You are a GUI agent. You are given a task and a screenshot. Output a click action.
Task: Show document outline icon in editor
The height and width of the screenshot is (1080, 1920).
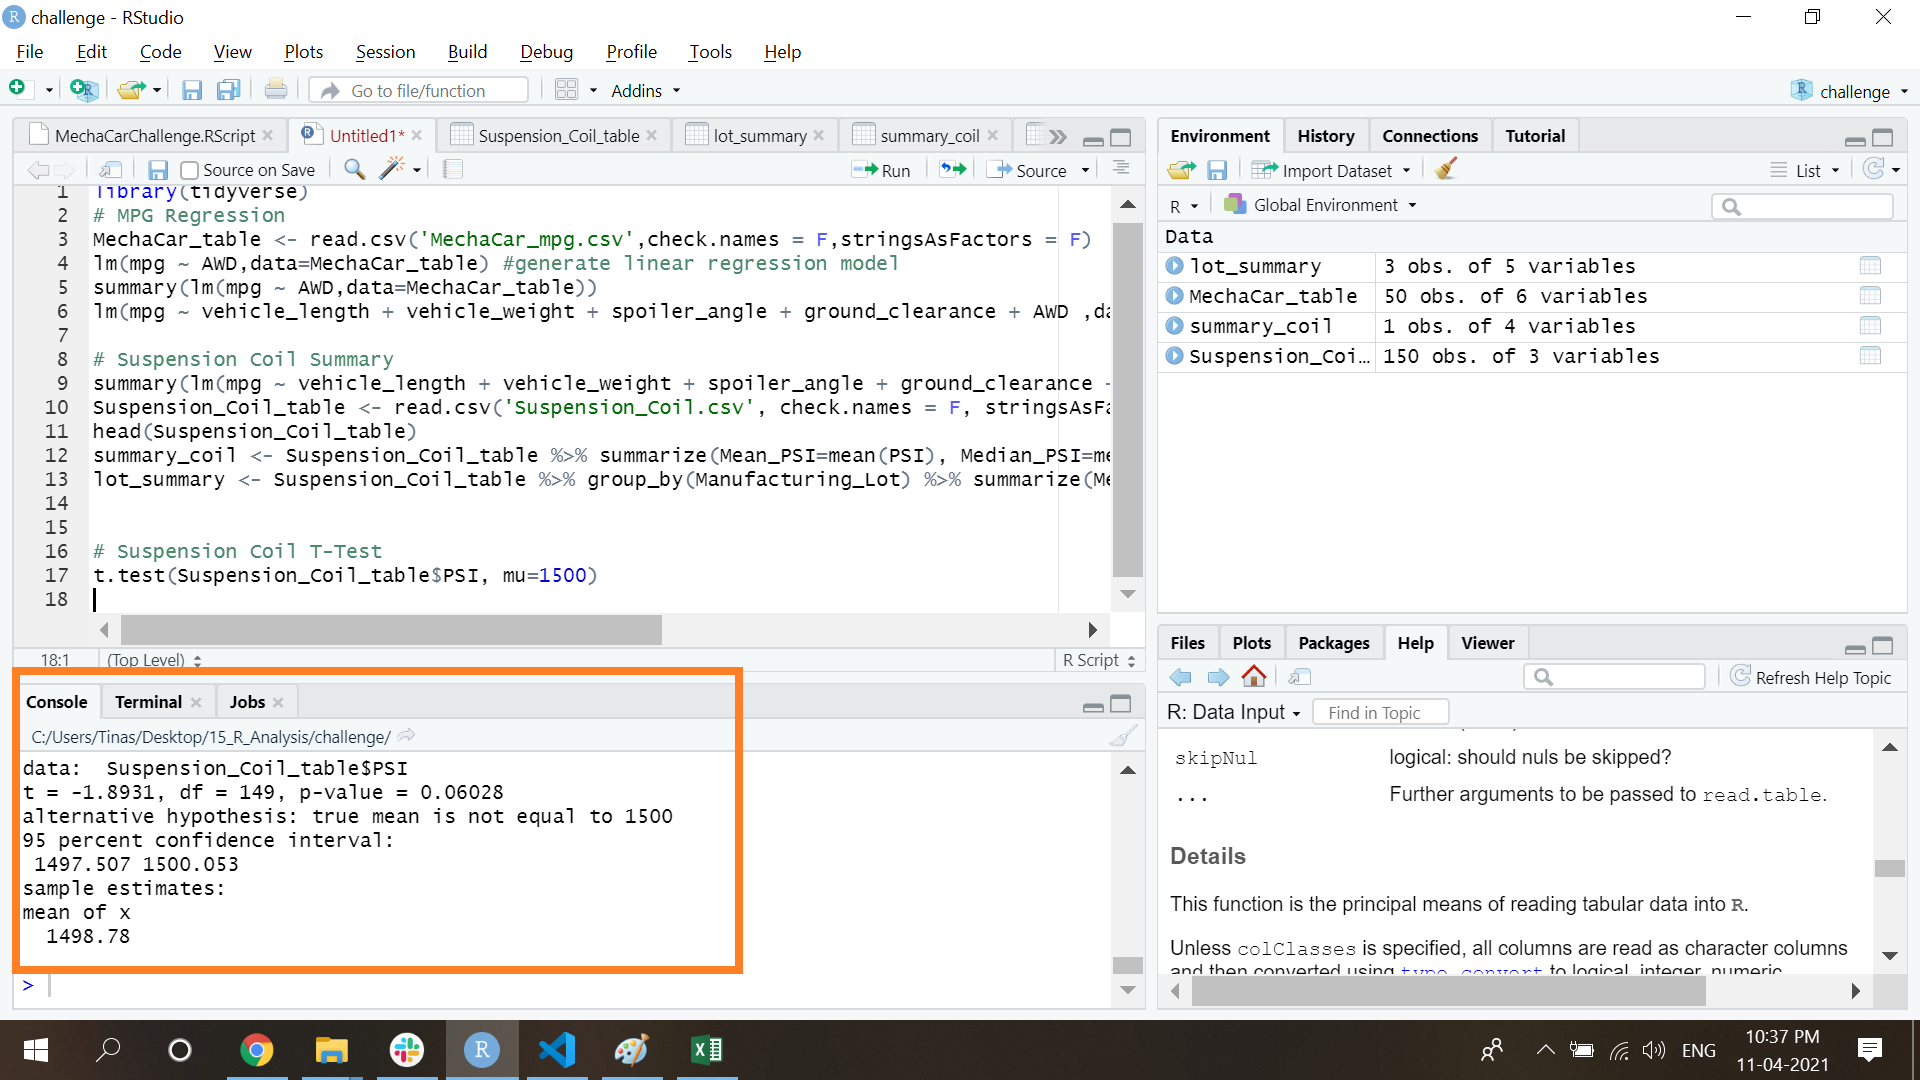click(1121, 168)
